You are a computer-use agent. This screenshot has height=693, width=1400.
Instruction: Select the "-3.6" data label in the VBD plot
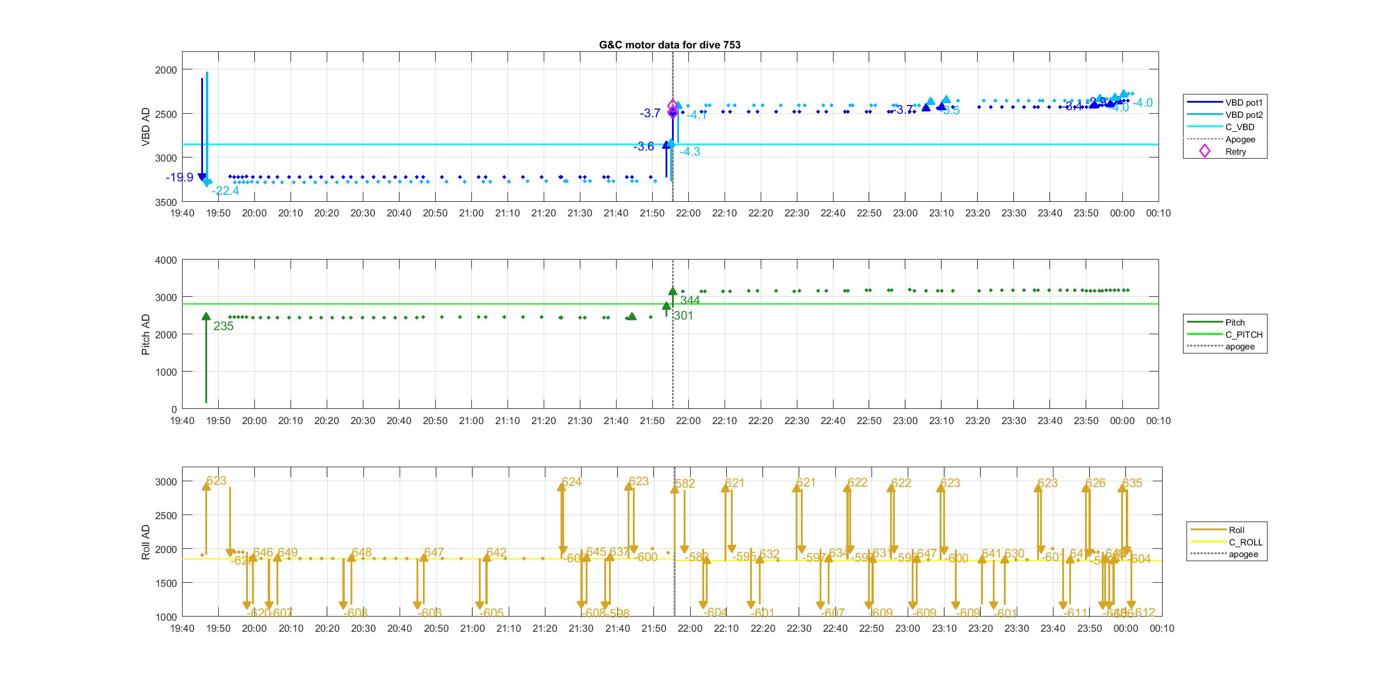(644, 146)
